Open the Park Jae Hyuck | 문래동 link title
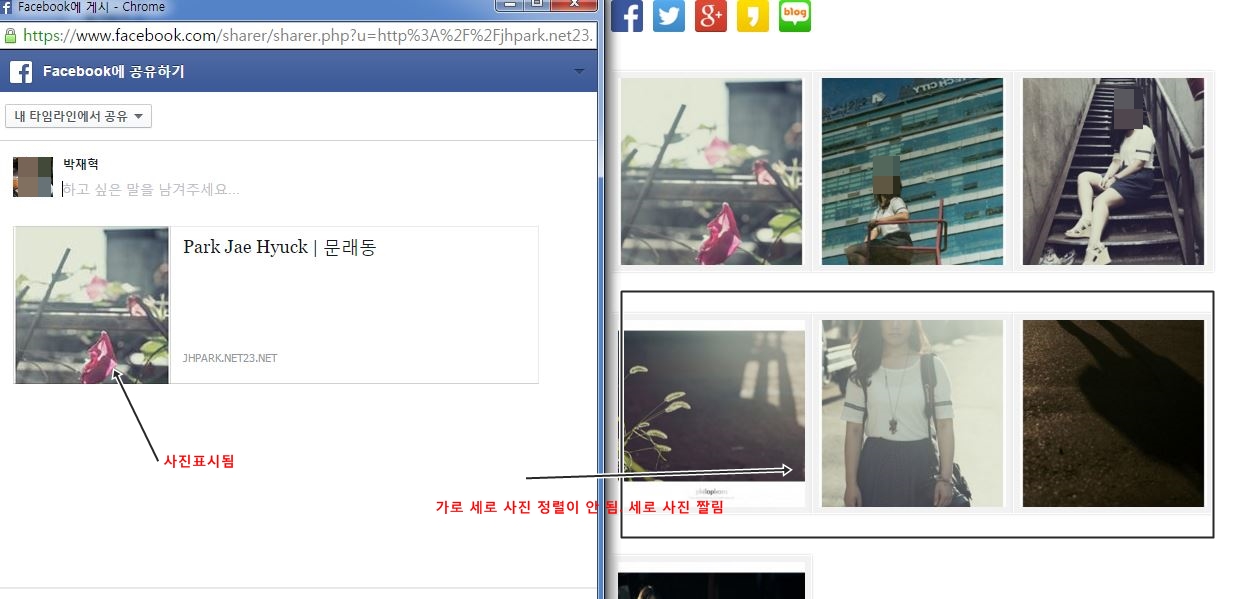The height and width of the screenshot is (599, 1234). click(279, 248)
